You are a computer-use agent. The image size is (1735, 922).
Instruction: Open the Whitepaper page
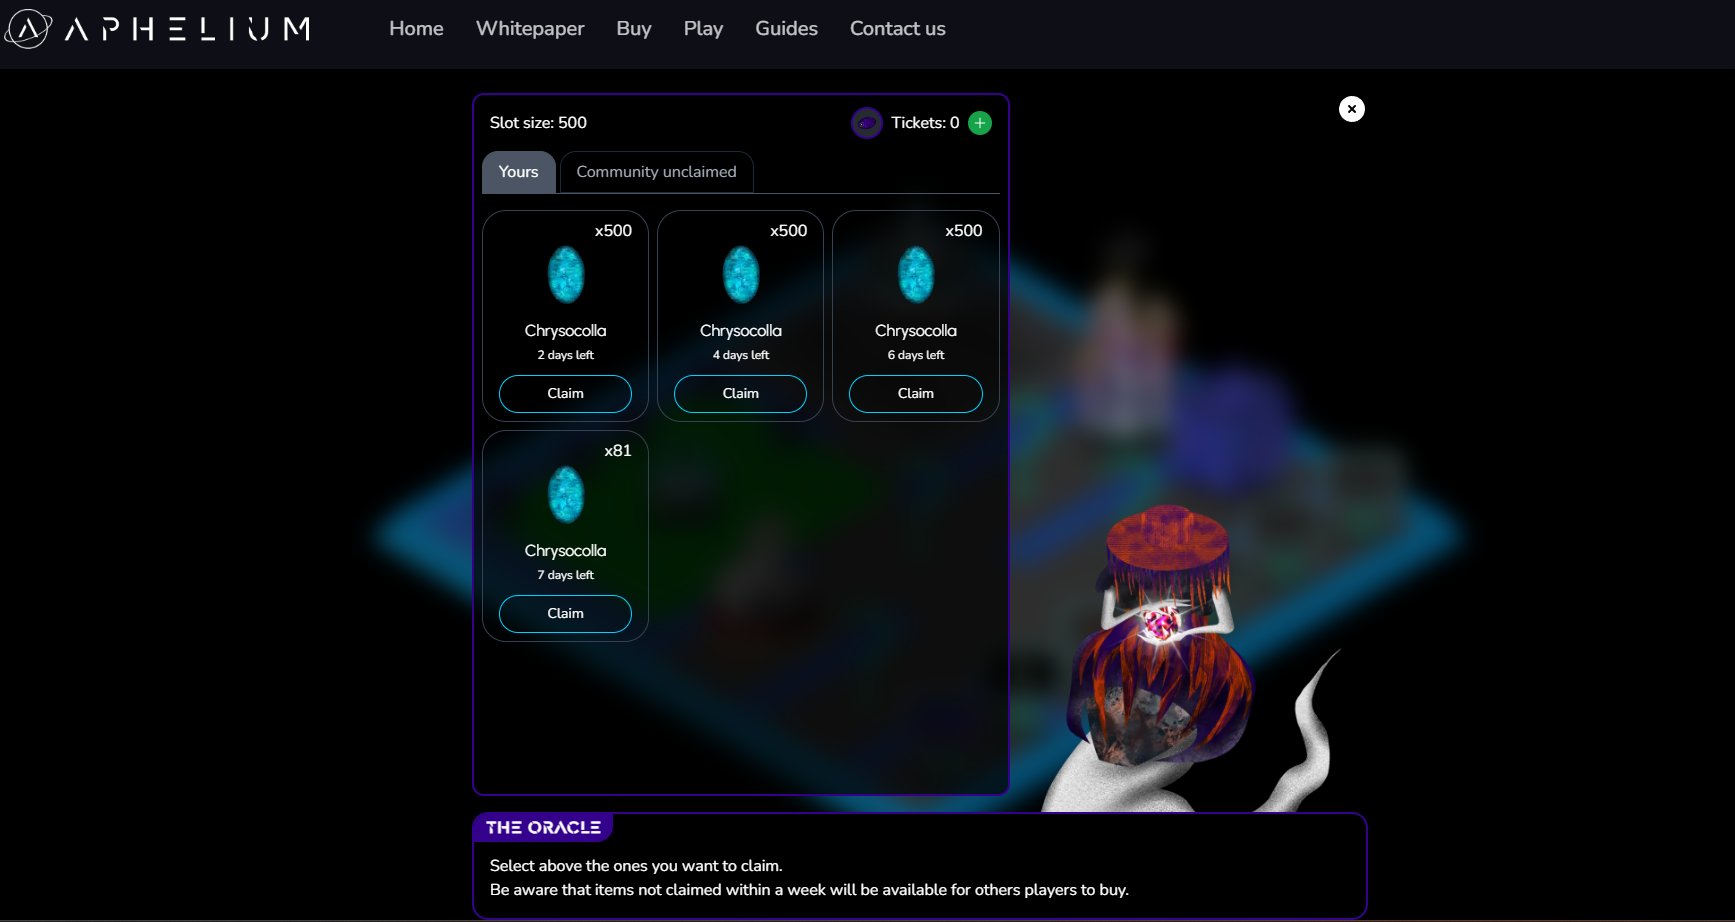[530, 29]
